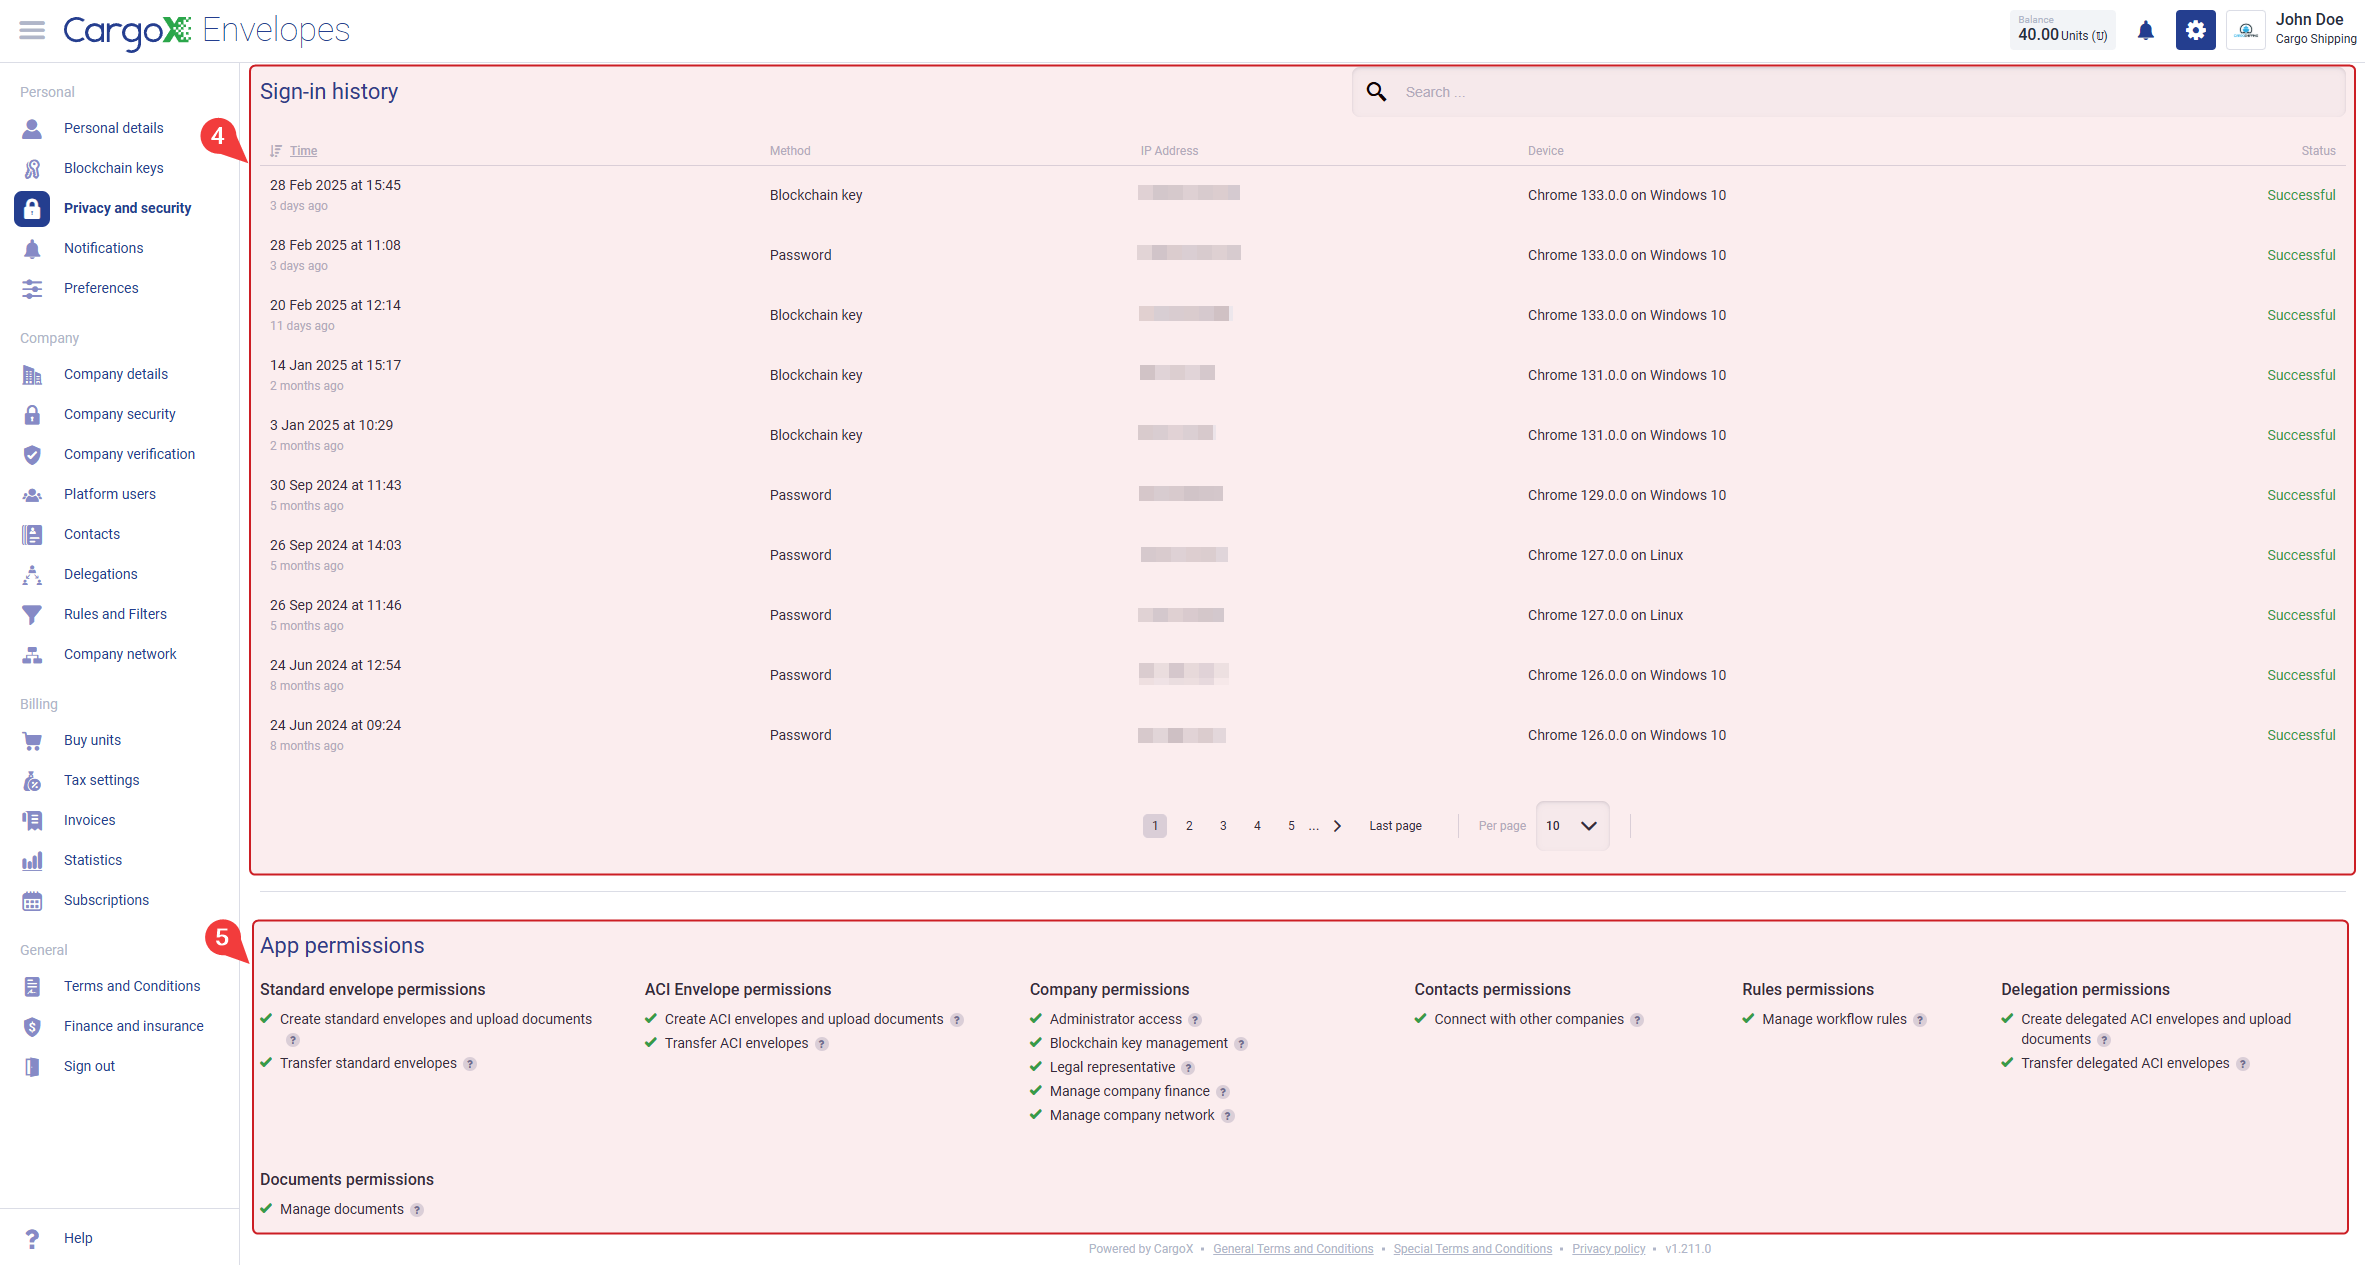
Task: Sort table by Time column
Action: (303, 151)
